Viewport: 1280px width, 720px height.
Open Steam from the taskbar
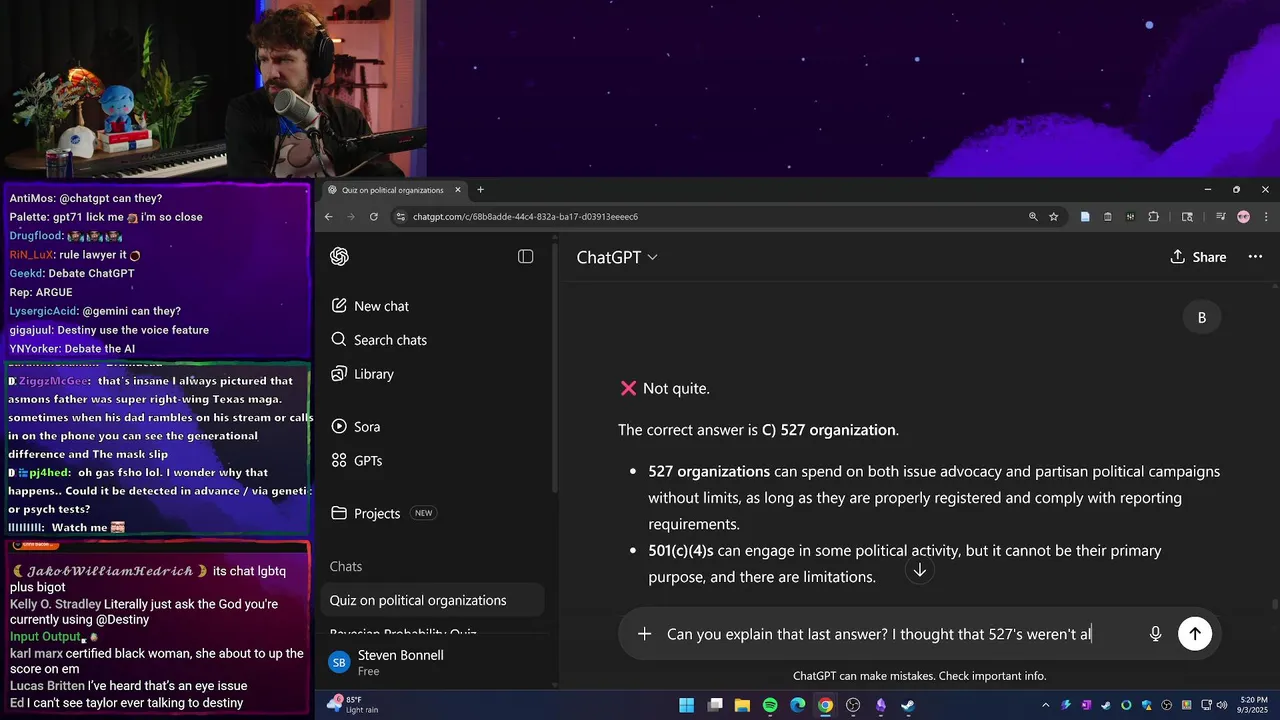coord(908,705)
